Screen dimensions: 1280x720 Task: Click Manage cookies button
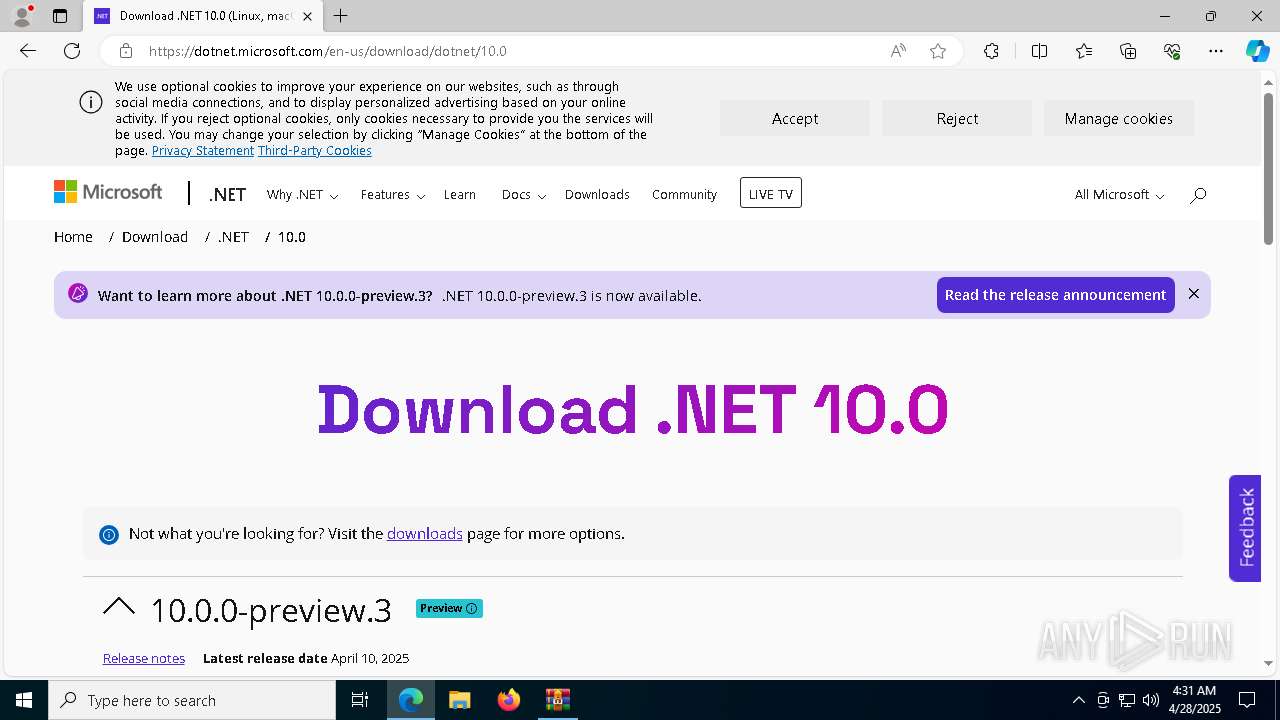[1119, 118]
